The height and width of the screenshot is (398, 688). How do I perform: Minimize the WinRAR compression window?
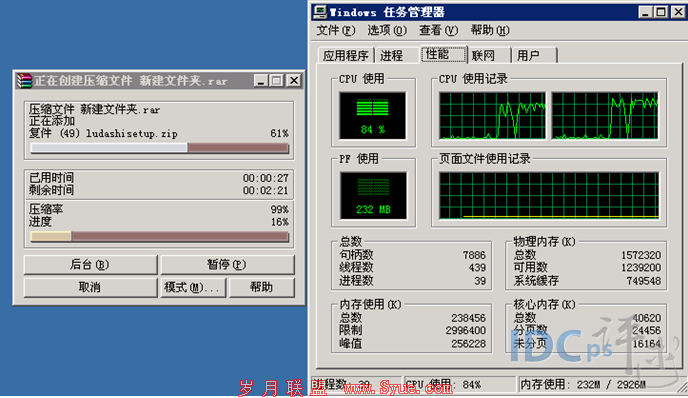pos(261,81)
